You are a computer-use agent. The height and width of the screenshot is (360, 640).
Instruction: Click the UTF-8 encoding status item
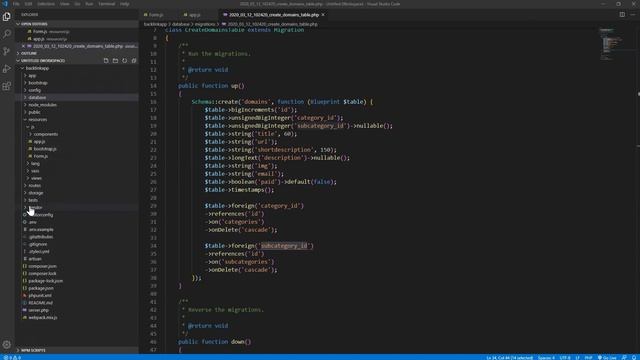(565, 358)
